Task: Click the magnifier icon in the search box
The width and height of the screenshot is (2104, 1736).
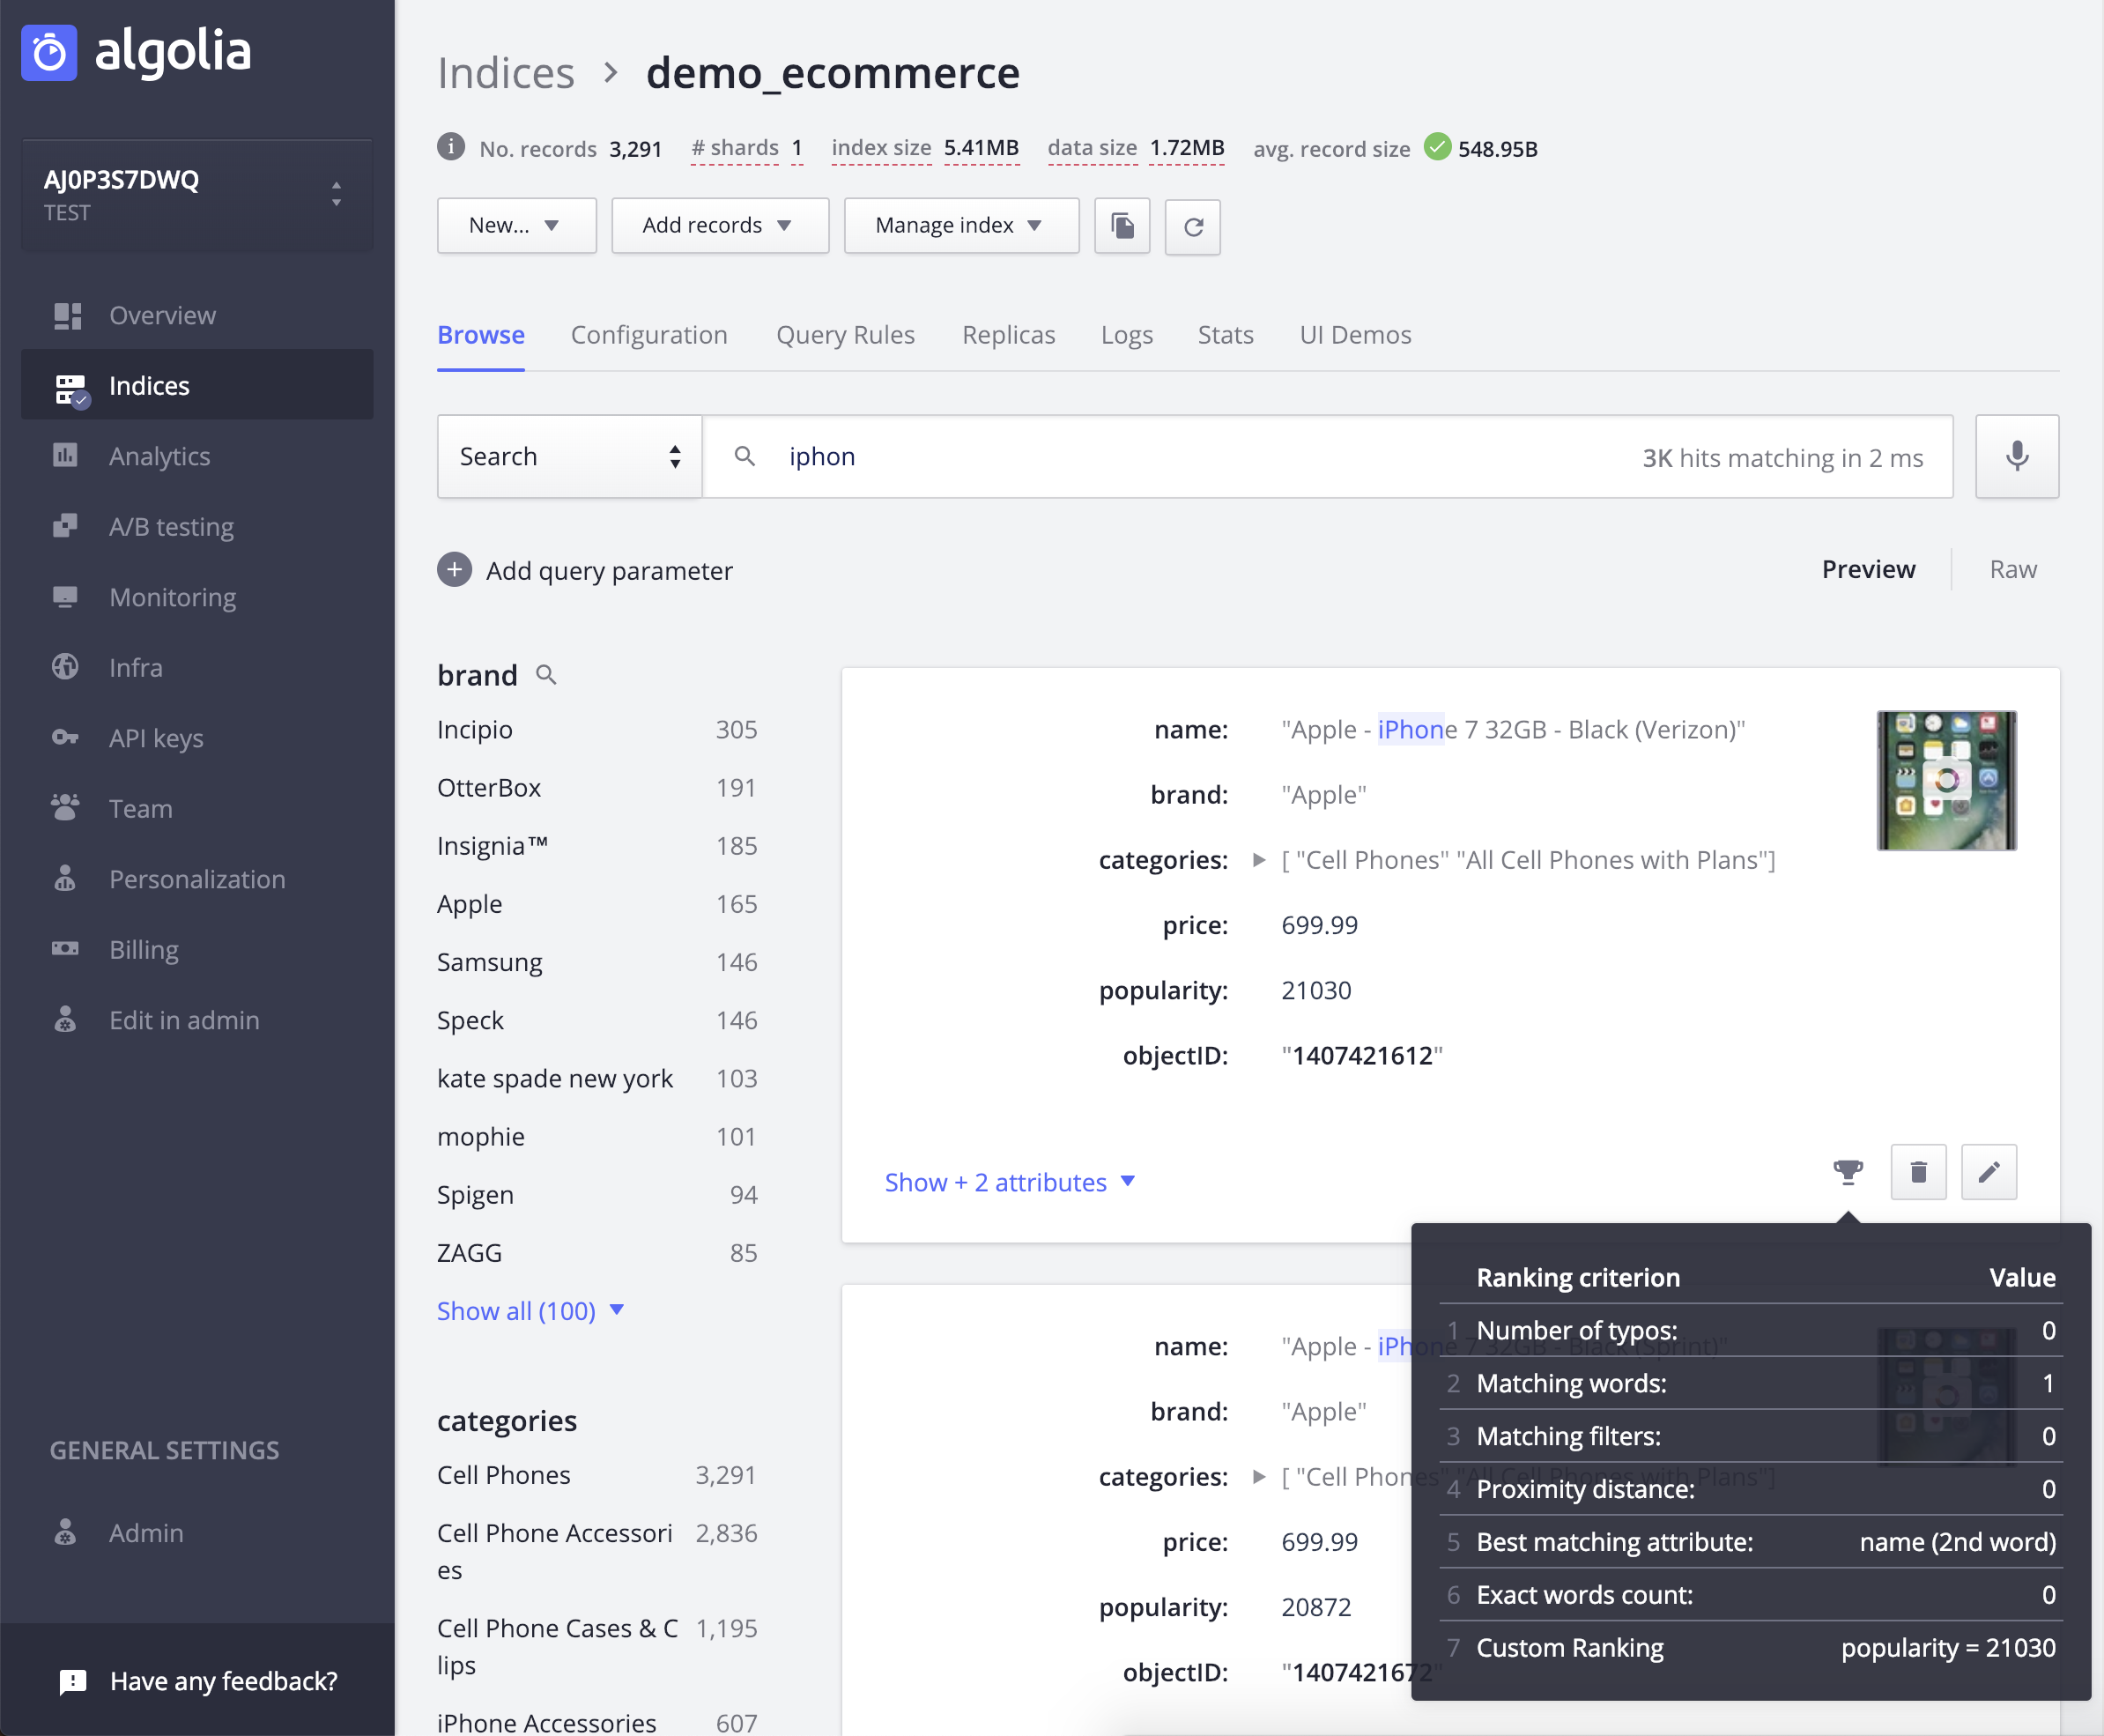Action: (745, 456)
